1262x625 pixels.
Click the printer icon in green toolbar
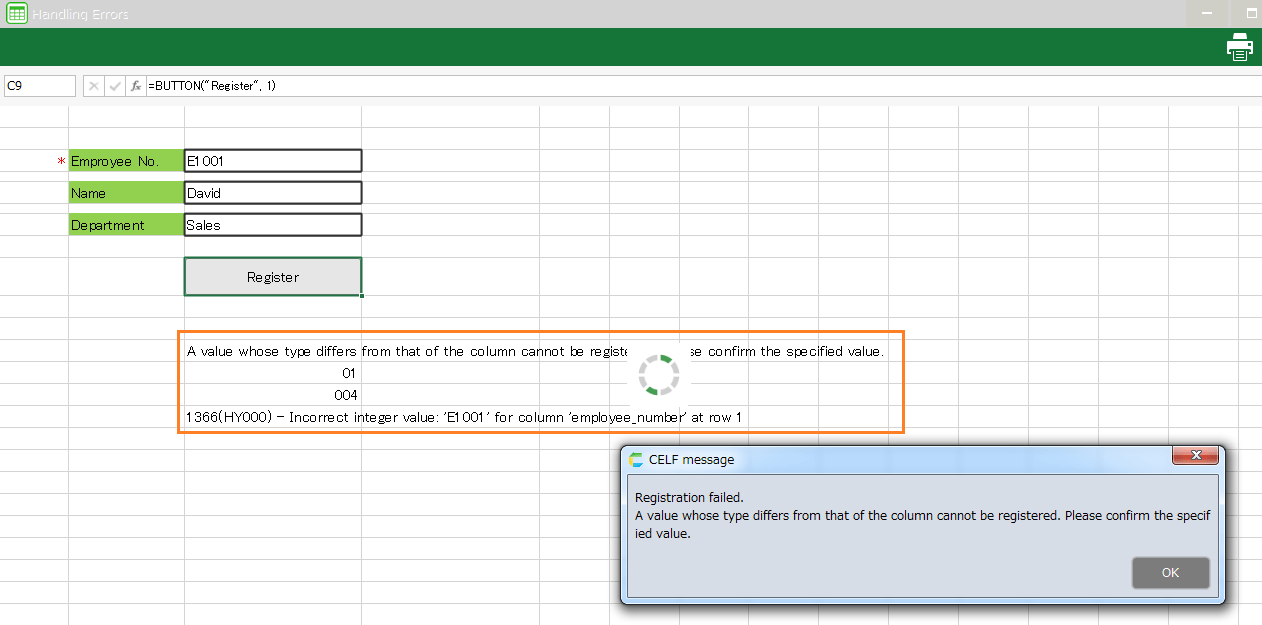tap(1240, 47)
